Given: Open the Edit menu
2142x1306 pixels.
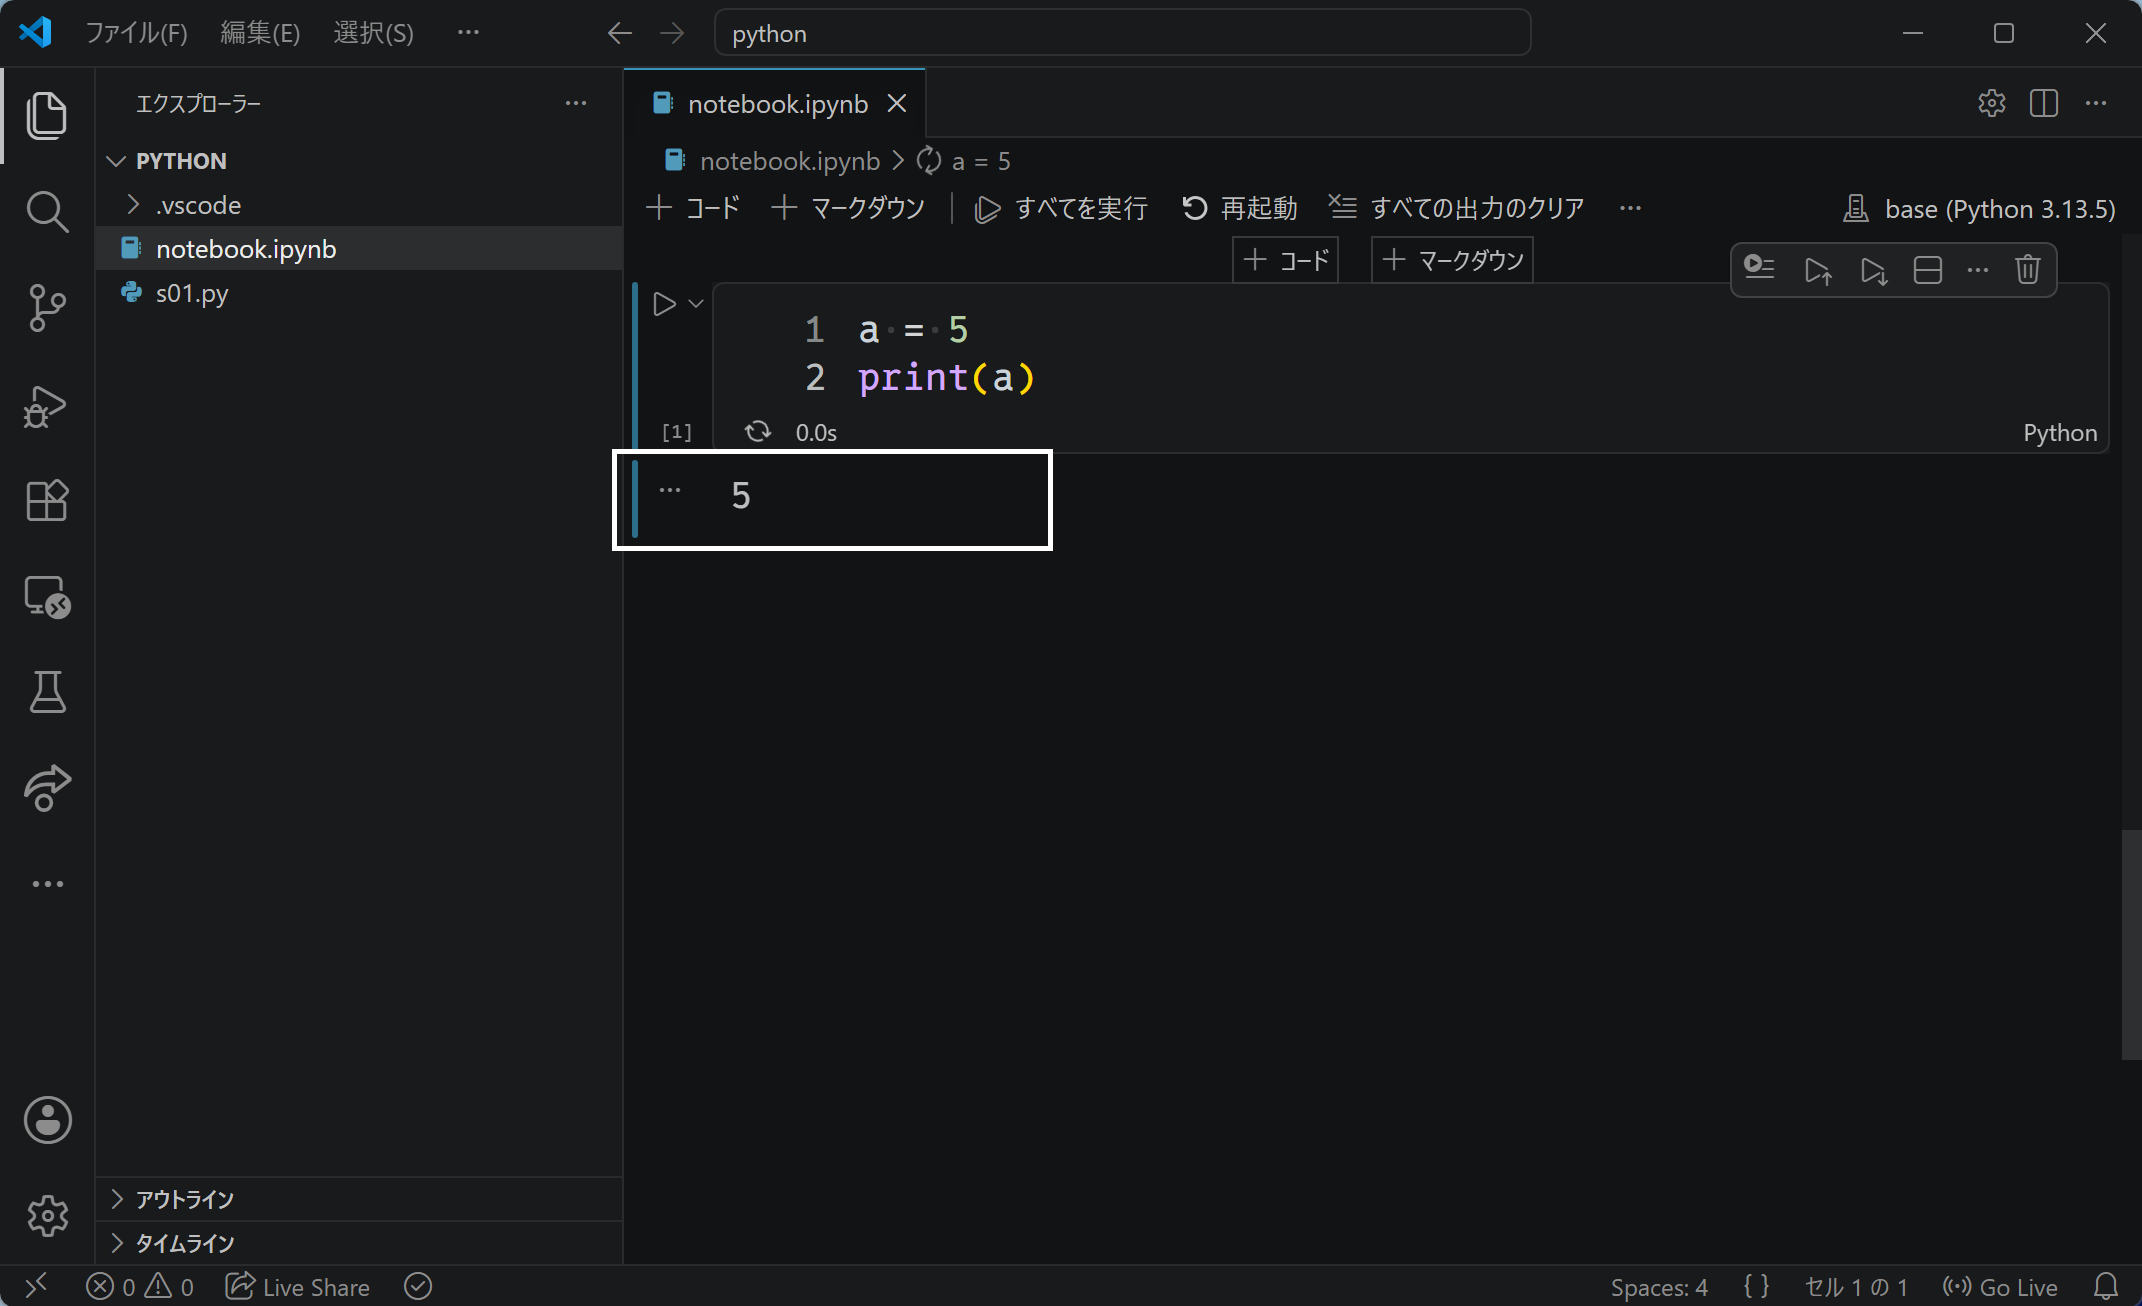Looking at the screenshot, I should 260,33.
